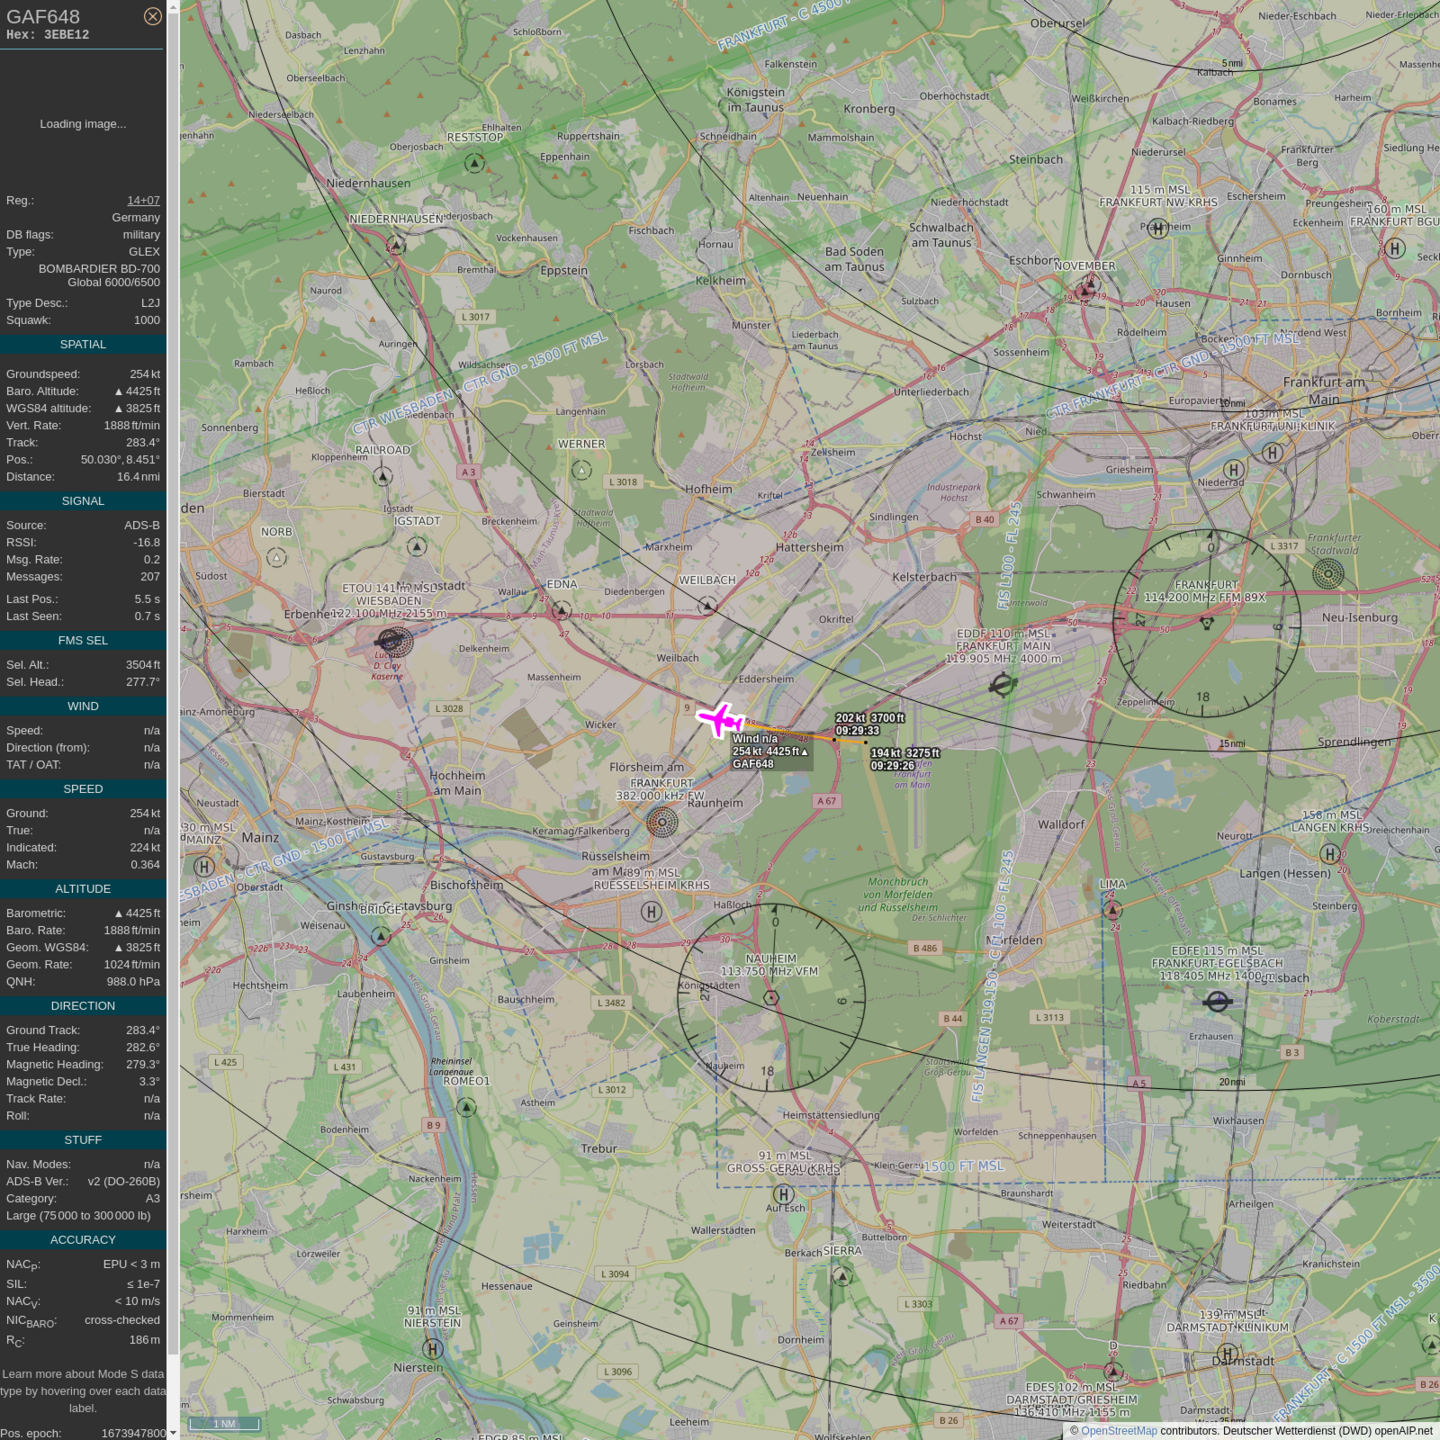Screen dimensions: 1440x1440
Task: Select the magenta GAF648 aircraft icon
Action: tap(719, 719)
